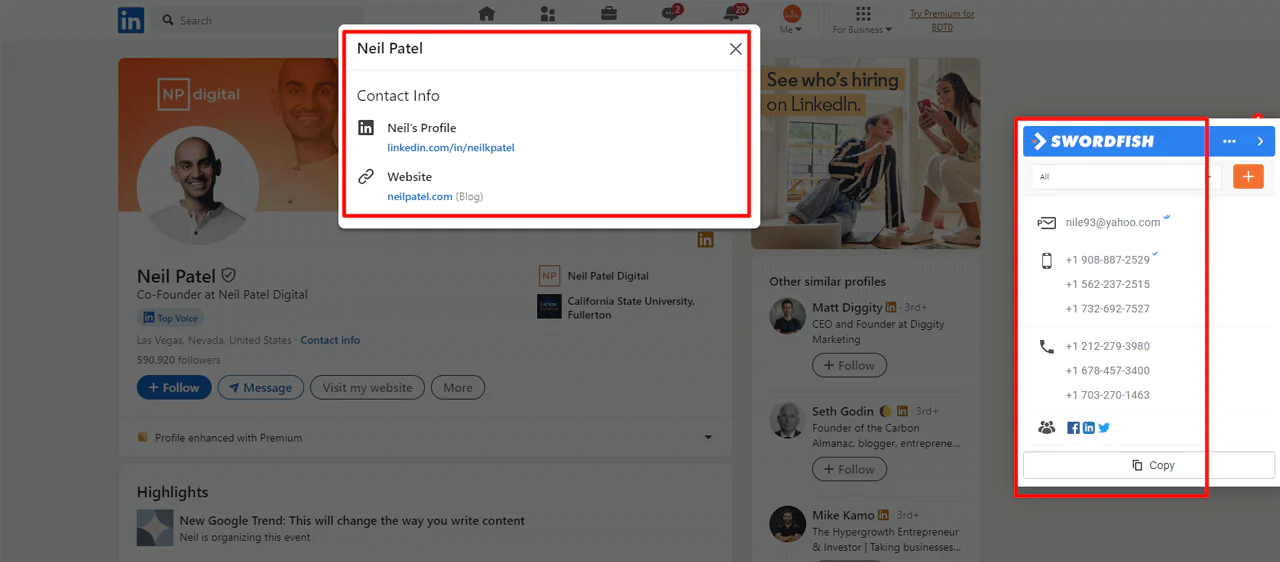This screenshot has height=562, width=1280.
Task: Select mobile number +1 562-237-2515
Action: [x=1107, y=285]
